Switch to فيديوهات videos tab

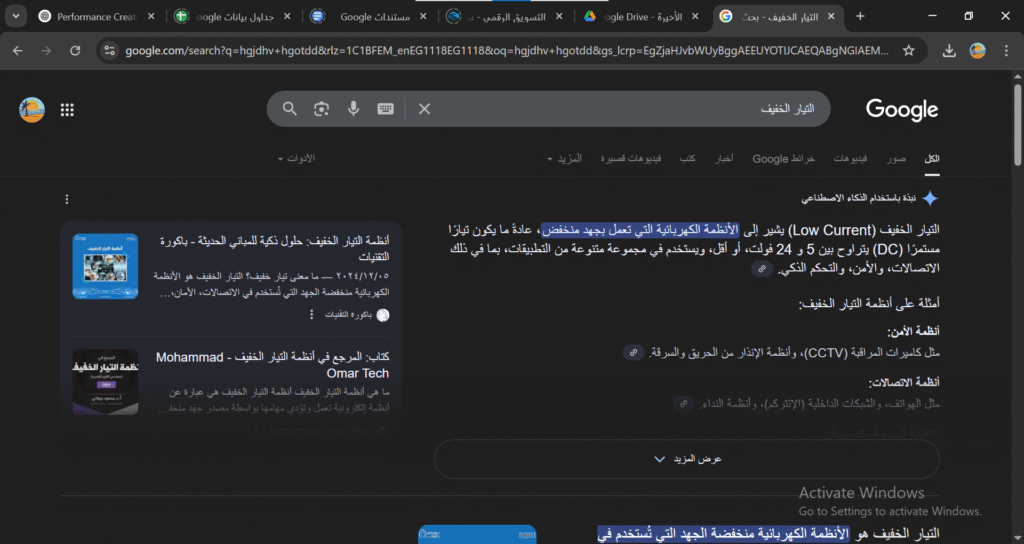(x=850, y=159)
